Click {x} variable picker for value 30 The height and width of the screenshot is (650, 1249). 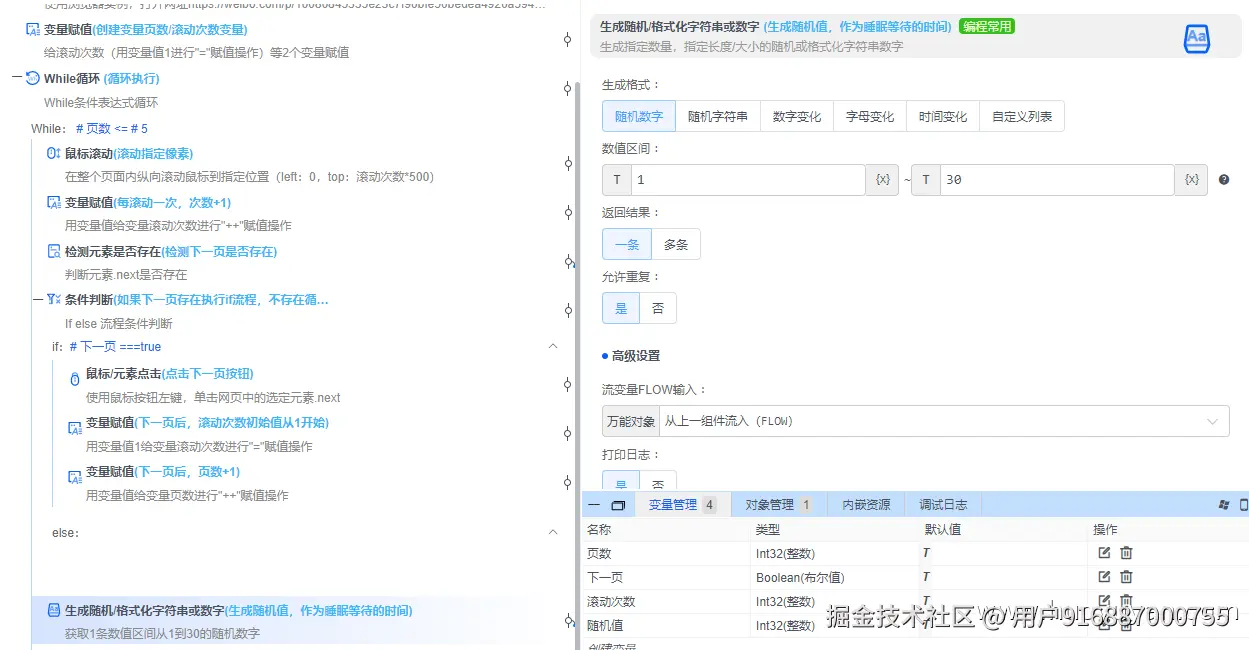pos(1191,180)
